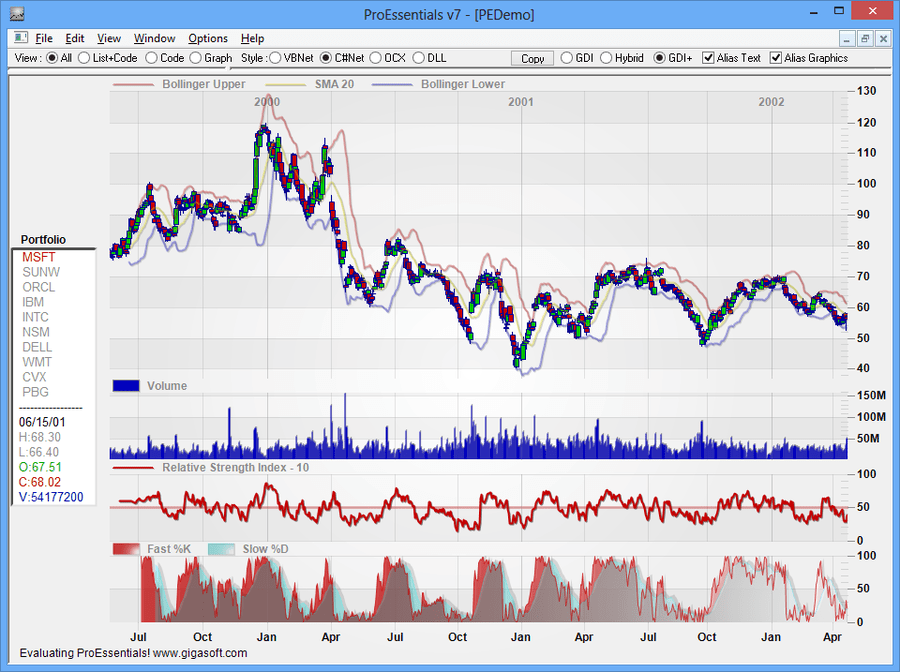
Task: Select CVX in the Portfolio list
Action: click(34, 377)
